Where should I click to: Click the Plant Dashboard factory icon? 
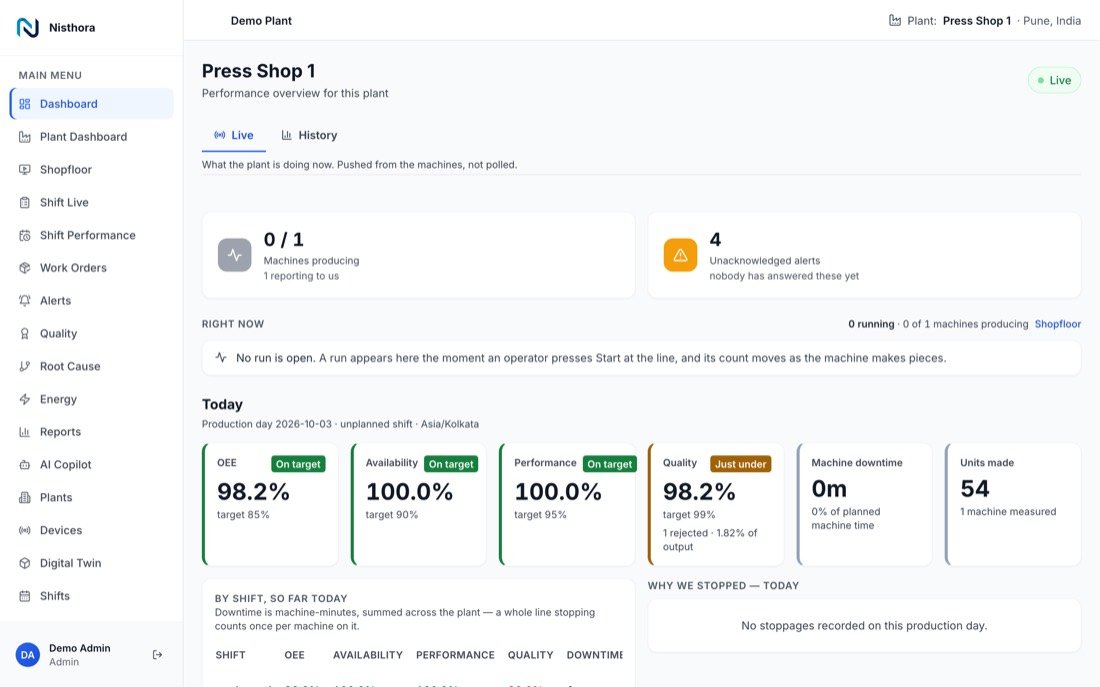tap(25, 137)
